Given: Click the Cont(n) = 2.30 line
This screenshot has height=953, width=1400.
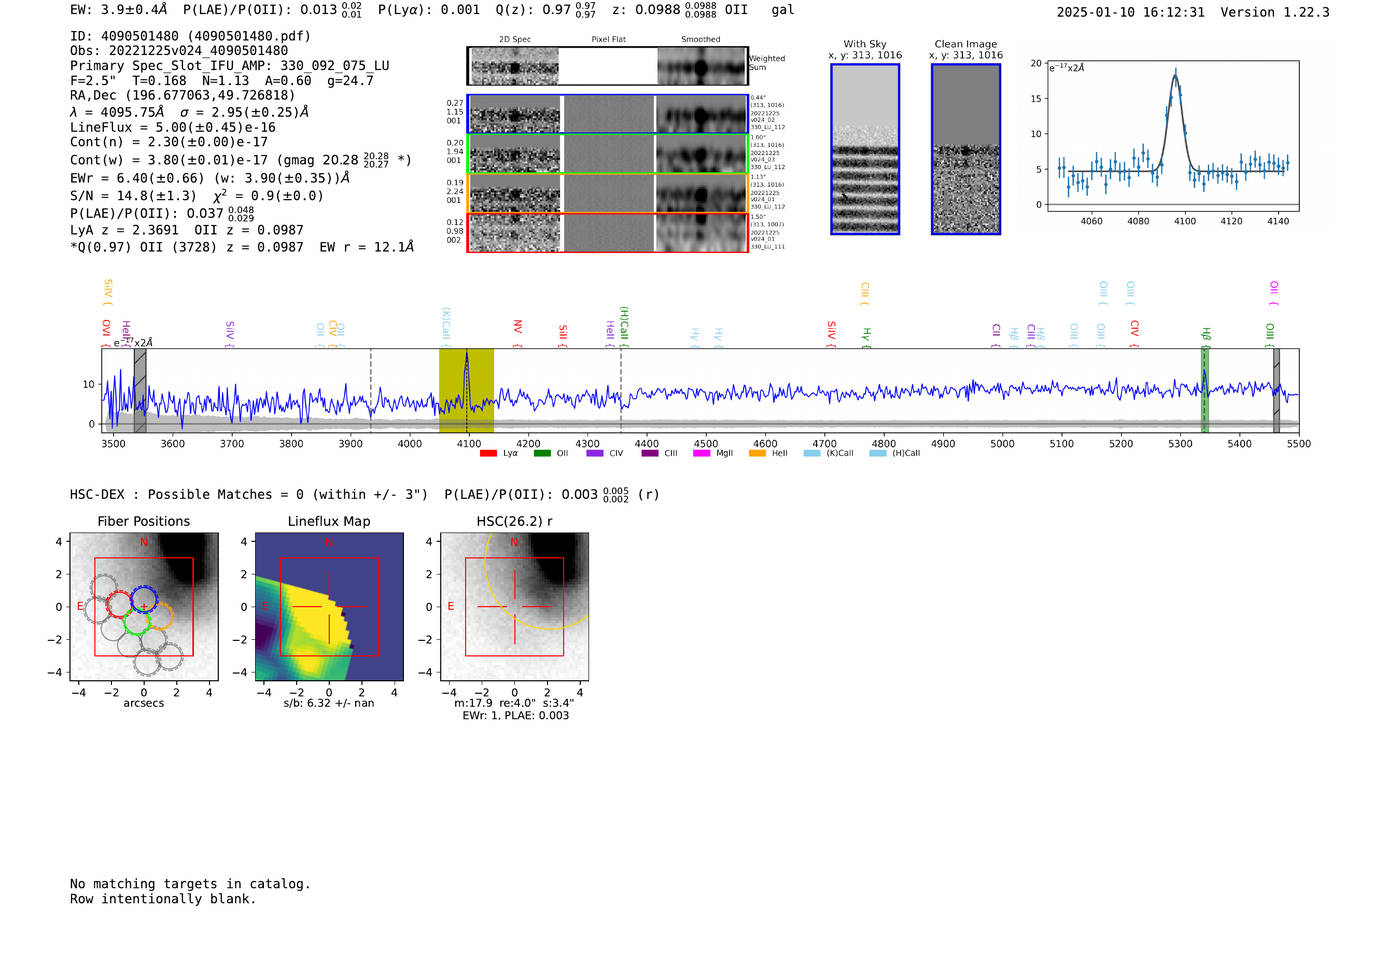Looking at the screenshot, I should click(169, 142).
